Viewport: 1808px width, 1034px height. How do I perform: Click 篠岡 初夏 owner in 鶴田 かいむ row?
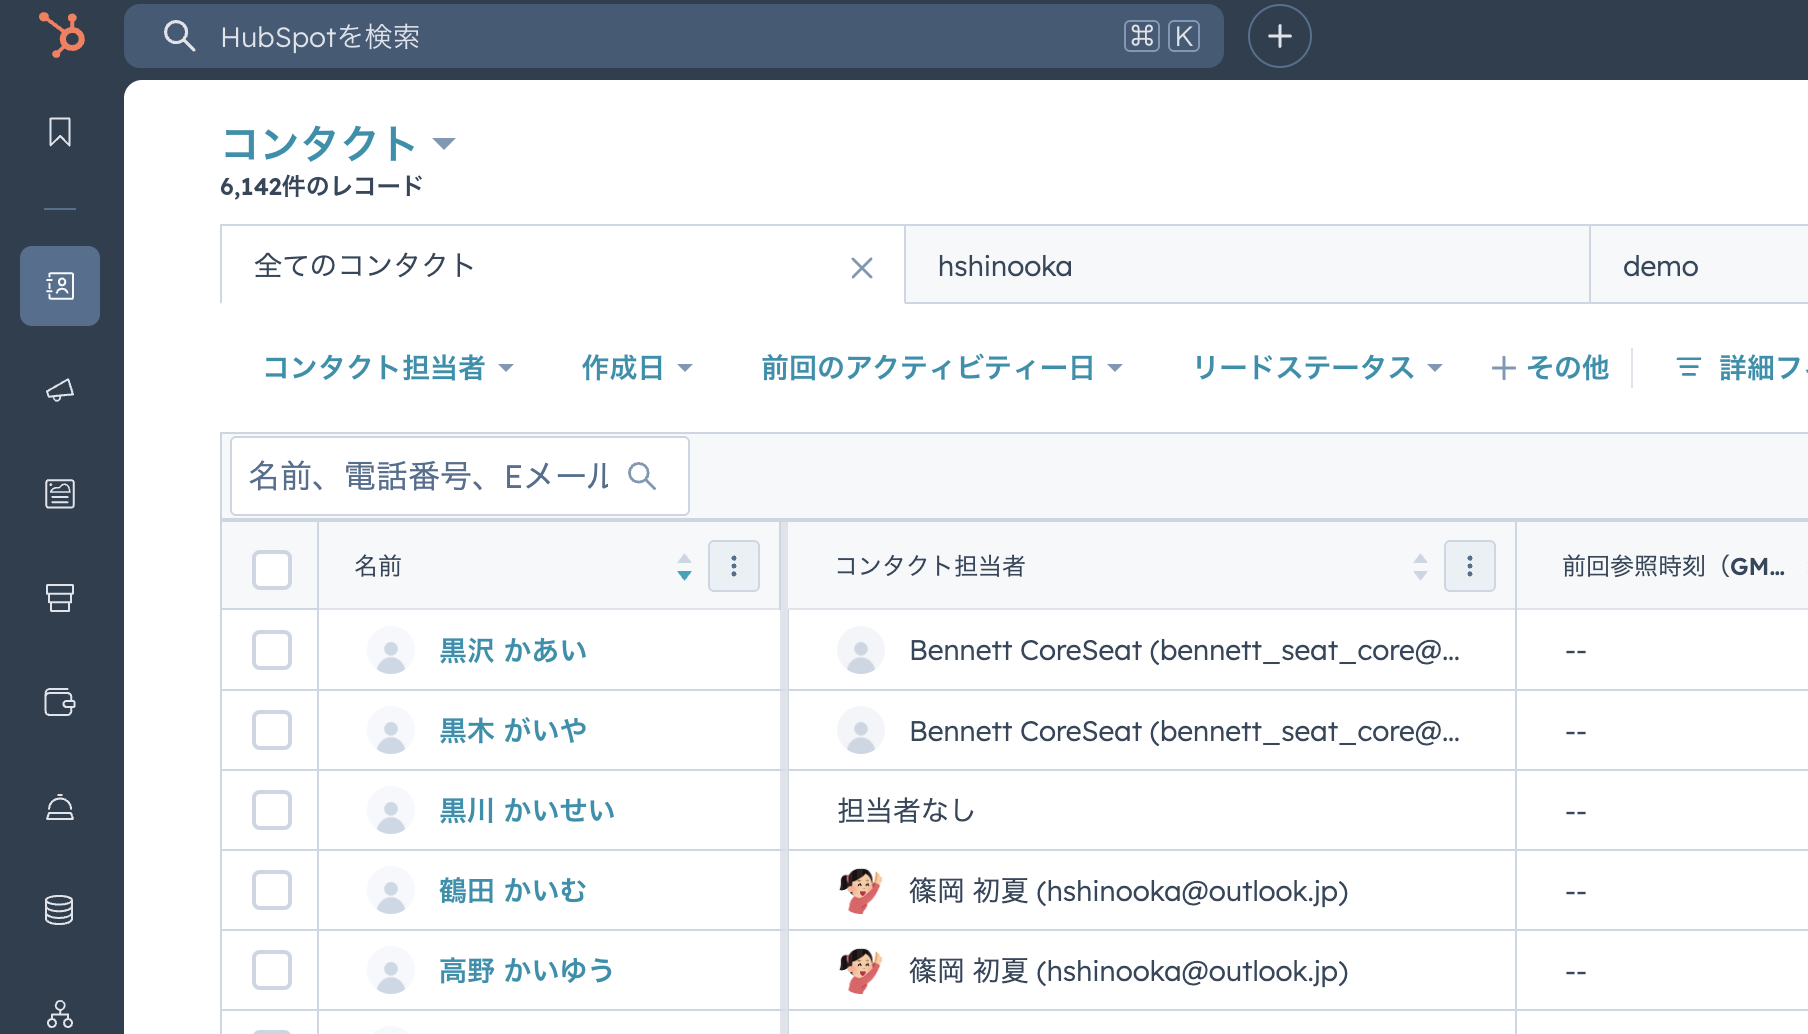click(1129, 890)
